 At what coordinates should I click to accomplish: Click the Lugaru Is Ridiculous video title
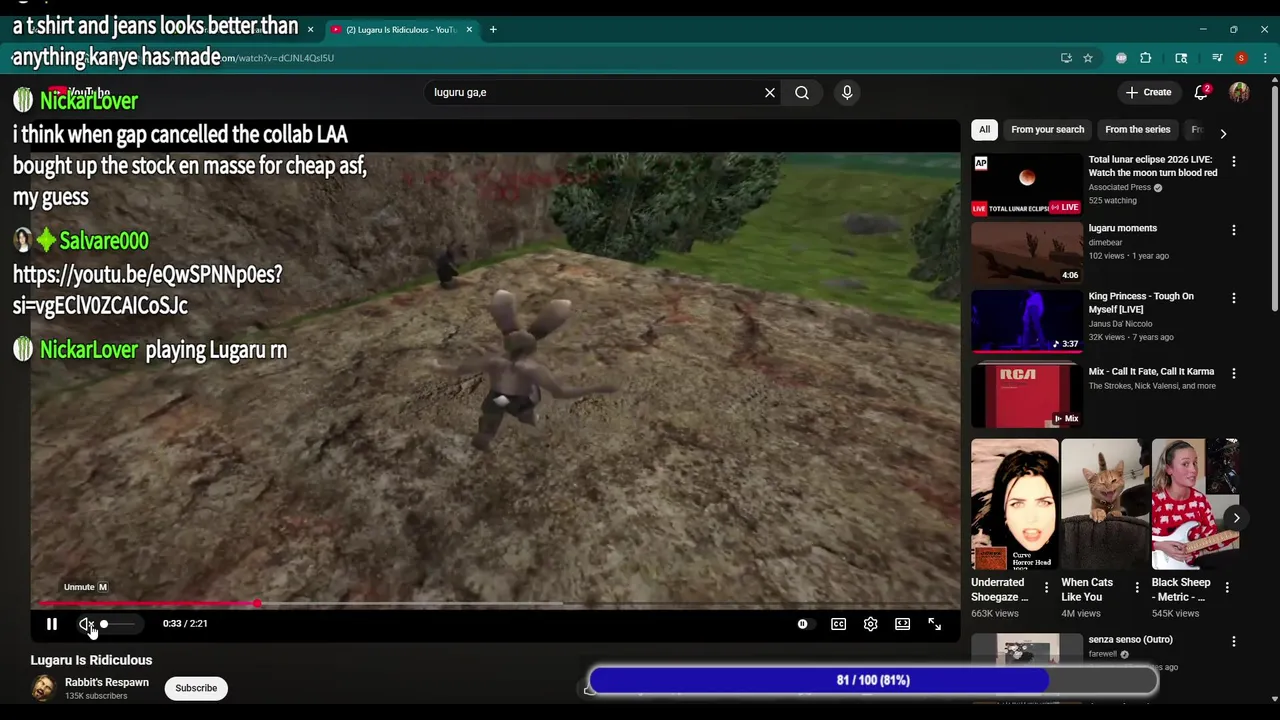[x=91, y=660]
